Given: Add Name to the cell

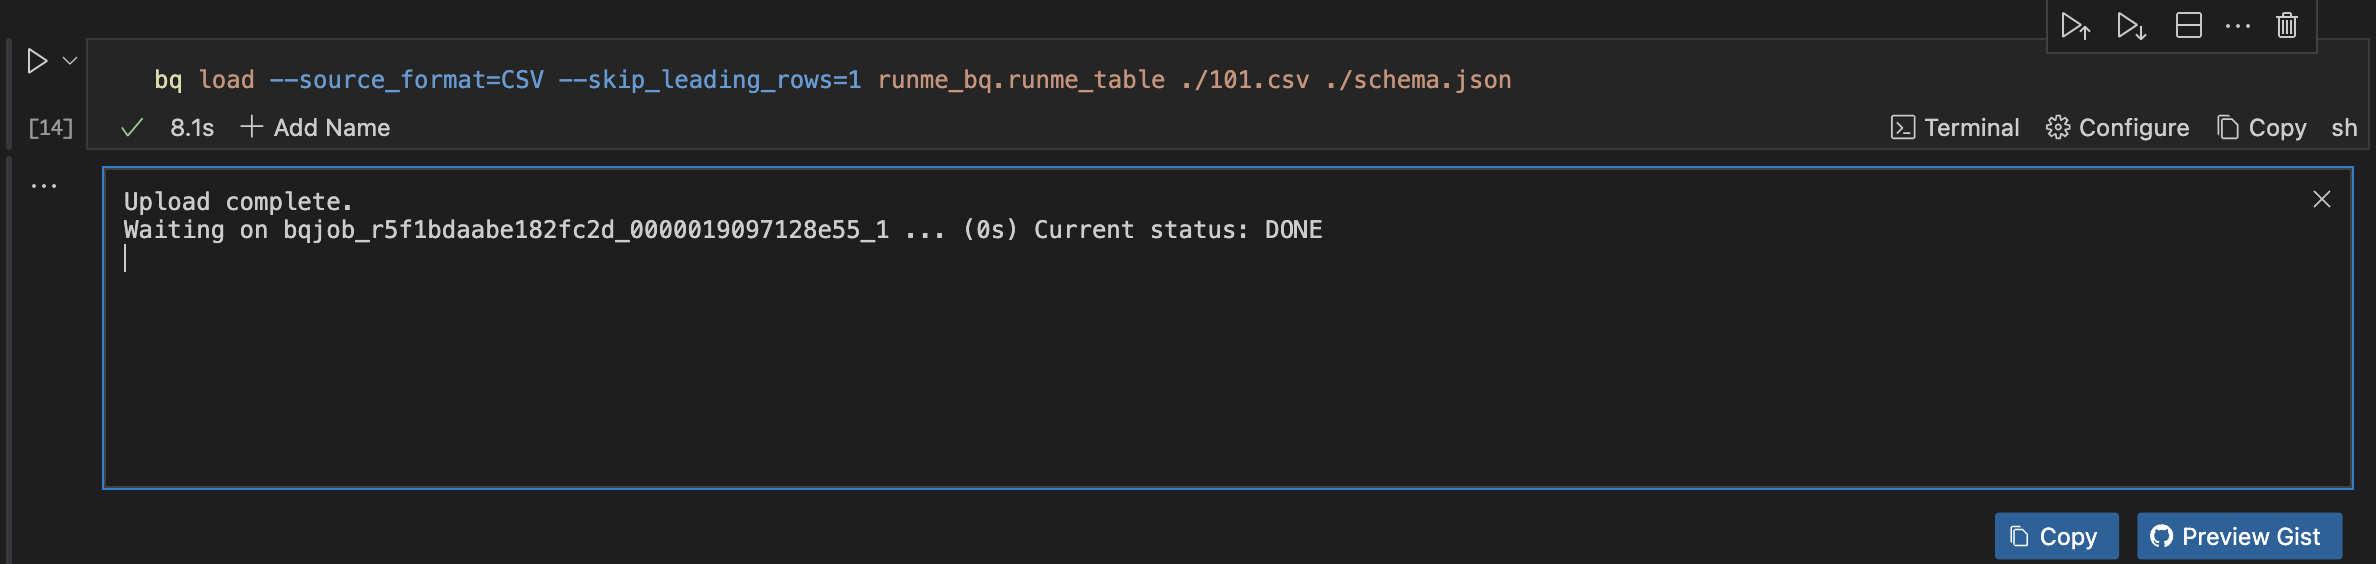Looking at the screenshot, I should tap(316, 128).
